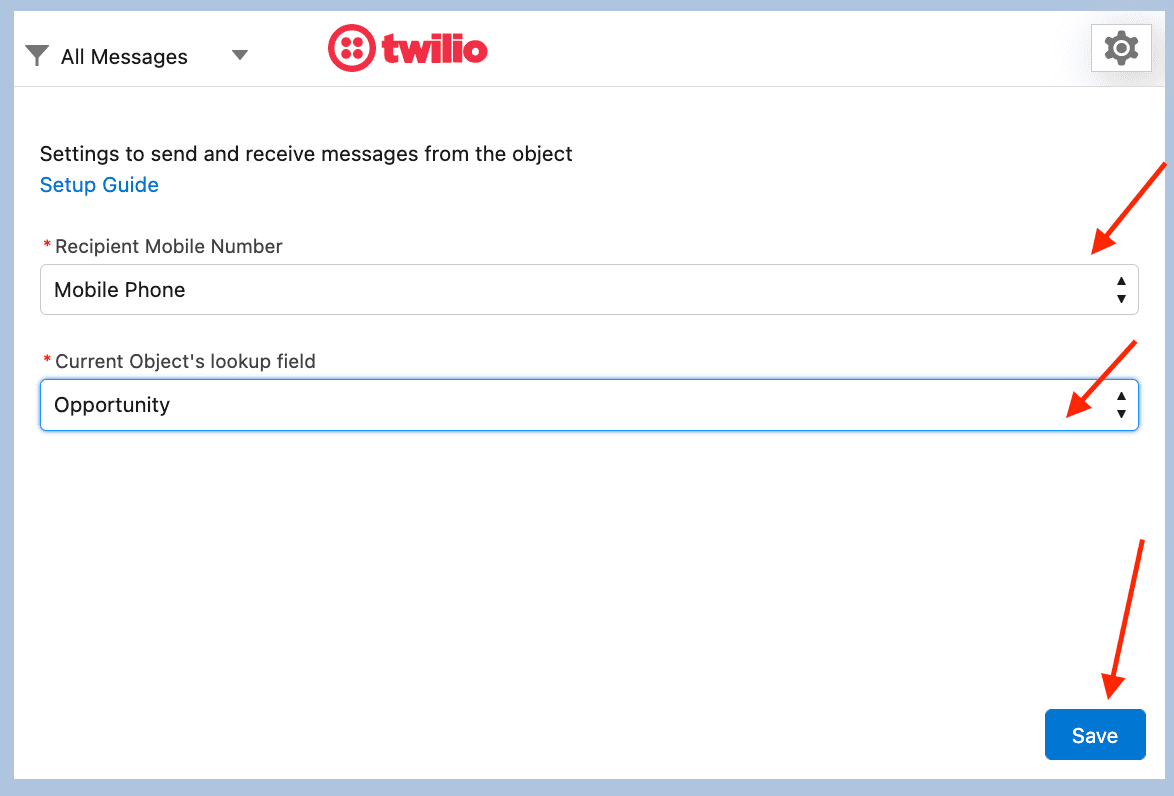This screenshot has width=1174, height=796.
Task: Click the Opportunity dropdown stepper arrows
Action: point(1121,405)
